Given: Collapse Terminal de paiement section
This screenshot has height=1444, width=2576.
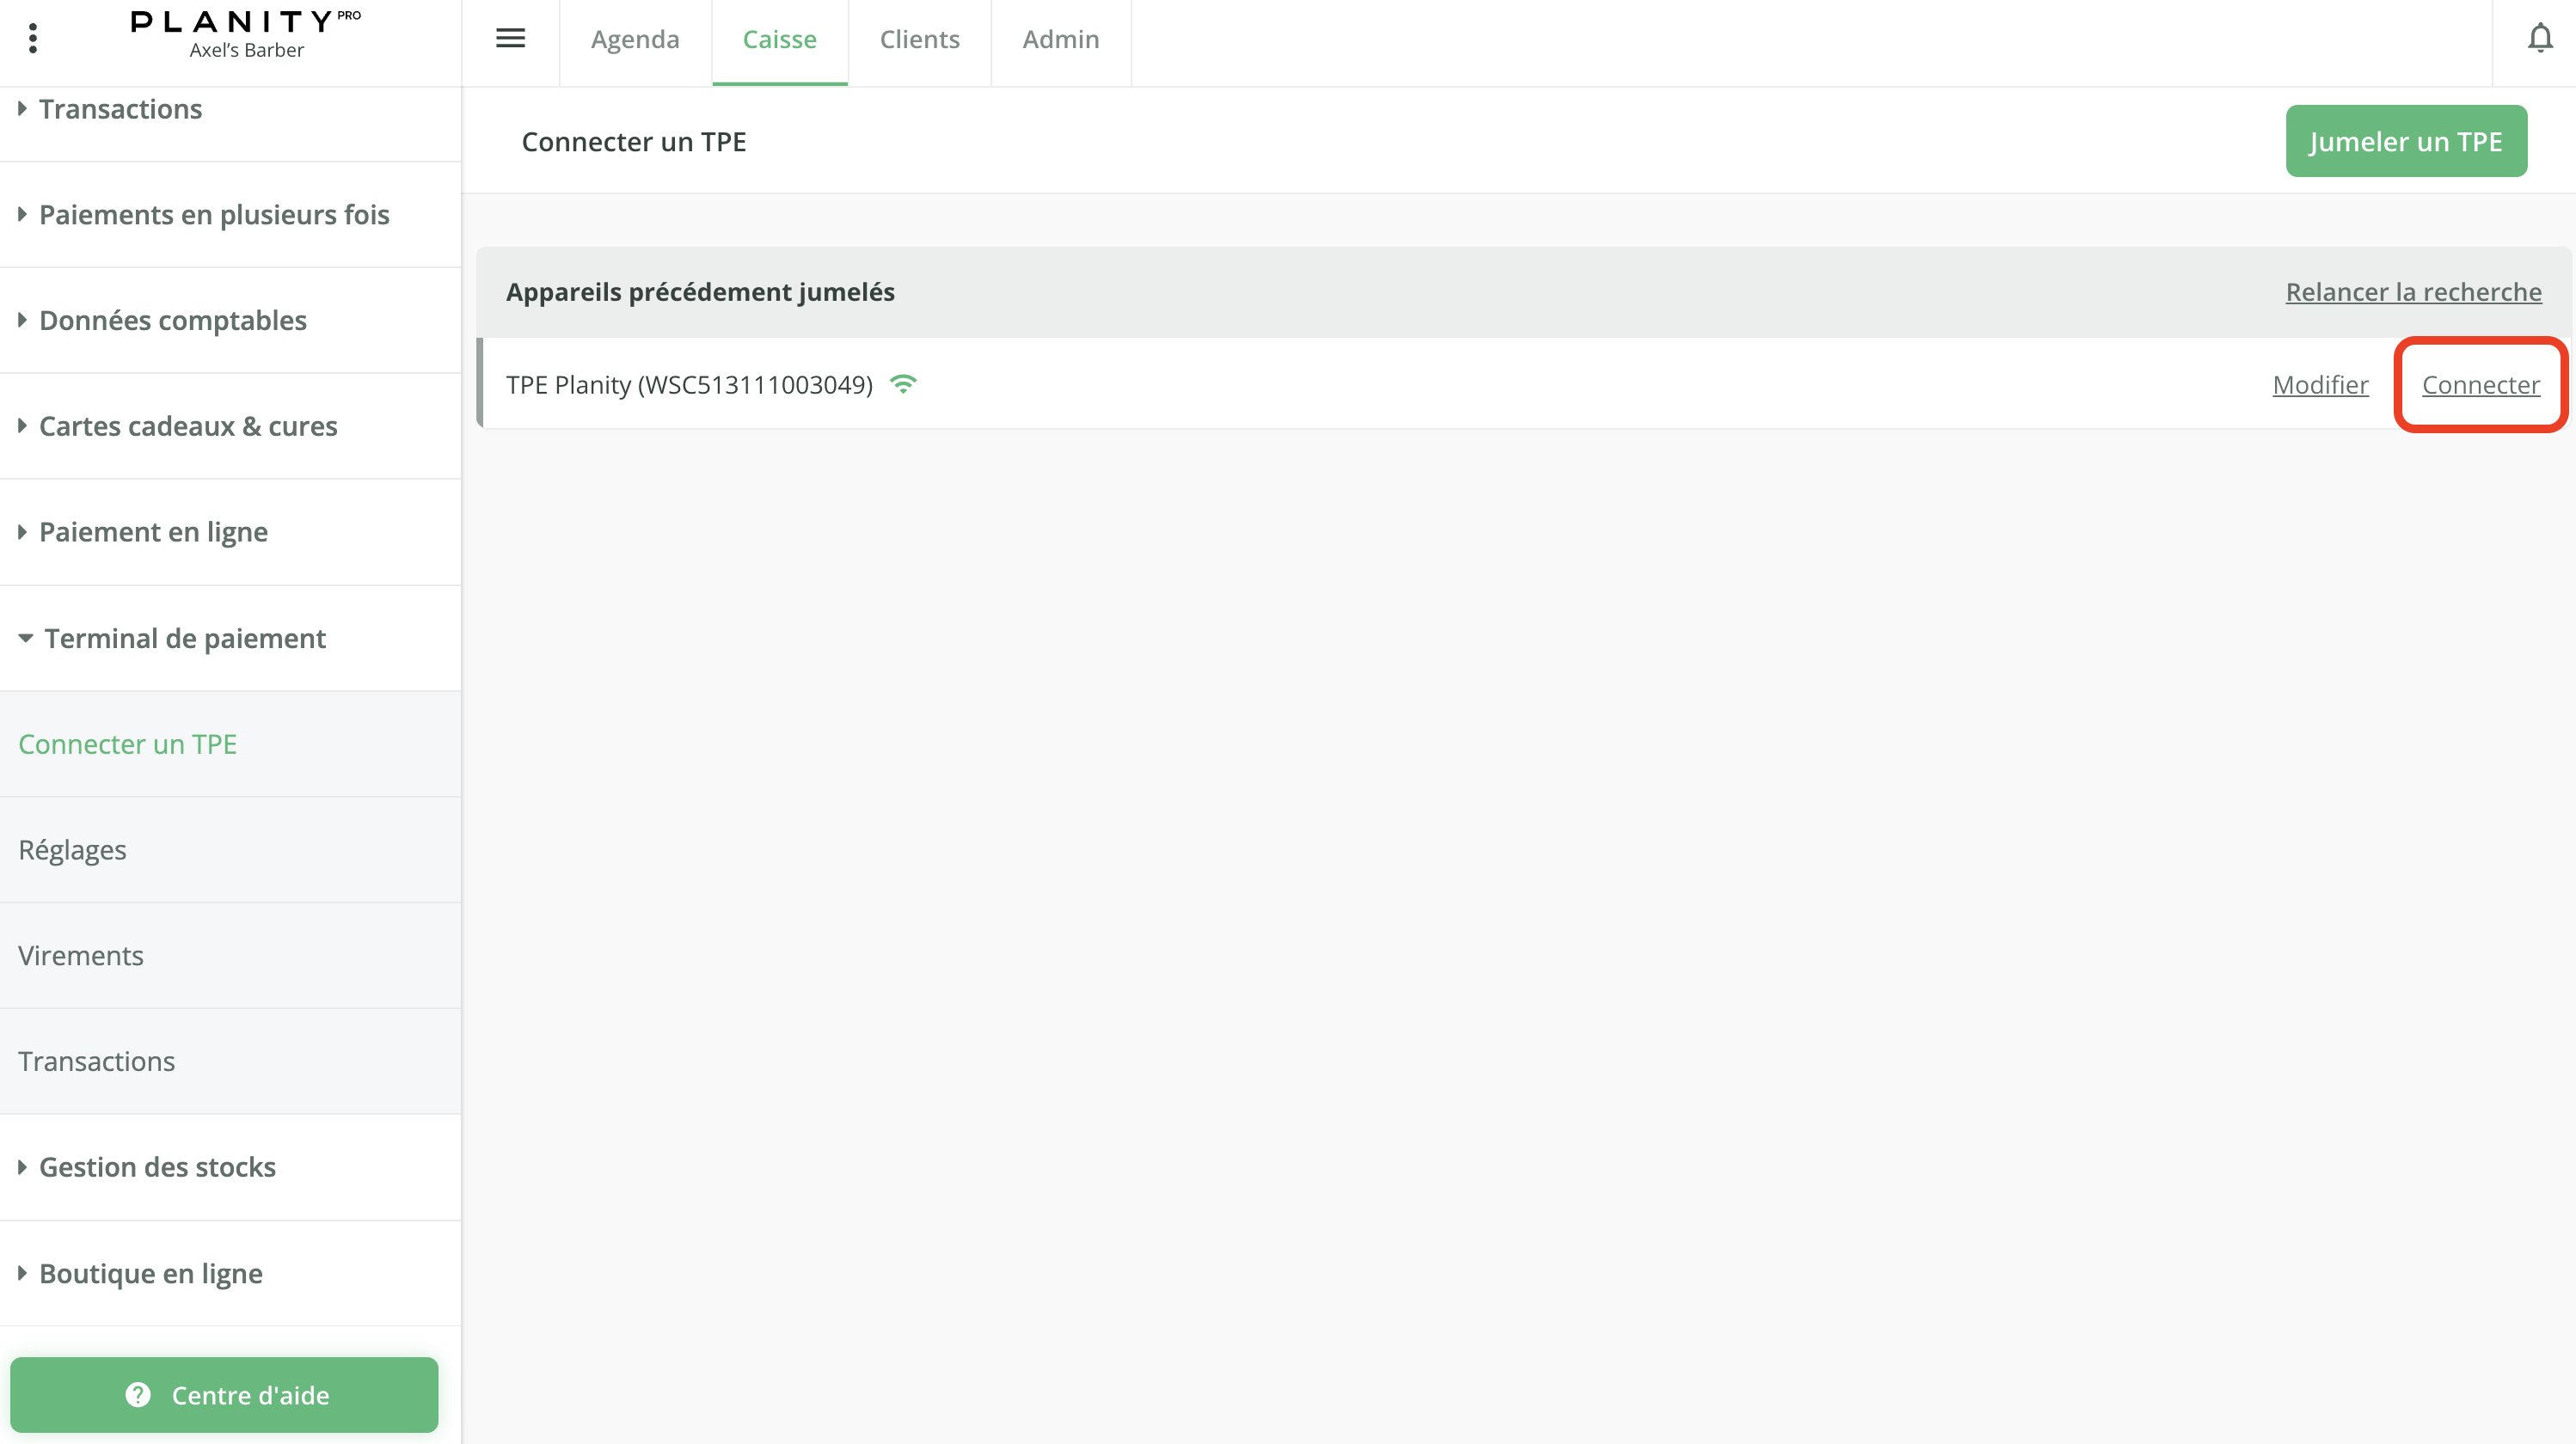Looking at the screenshot, I should pyautogui.click(x=184, y=638).
